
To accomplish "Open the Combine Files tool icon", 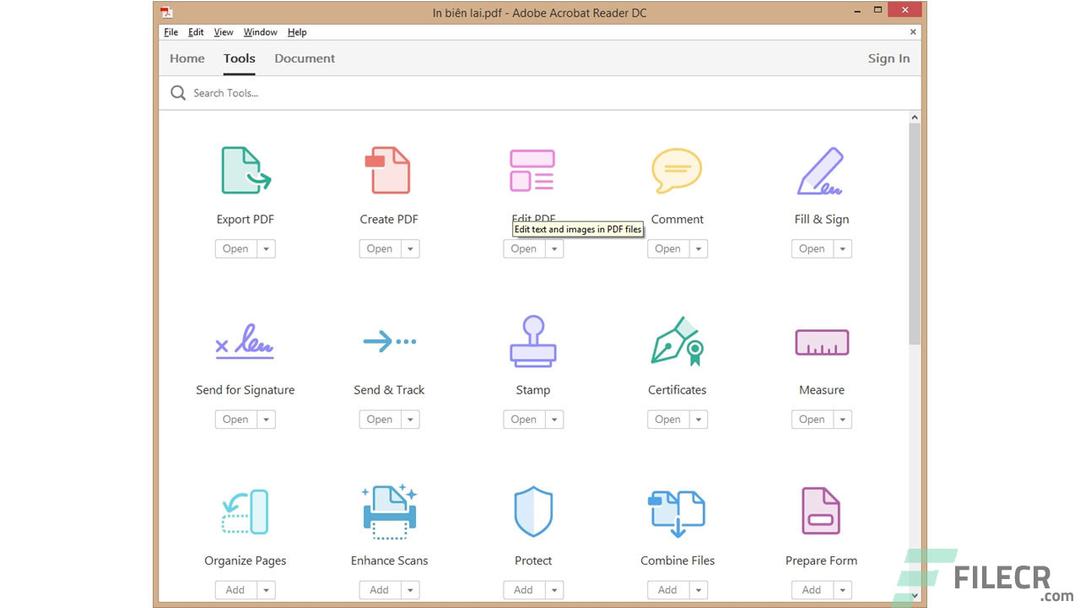I will coord(677,511).
